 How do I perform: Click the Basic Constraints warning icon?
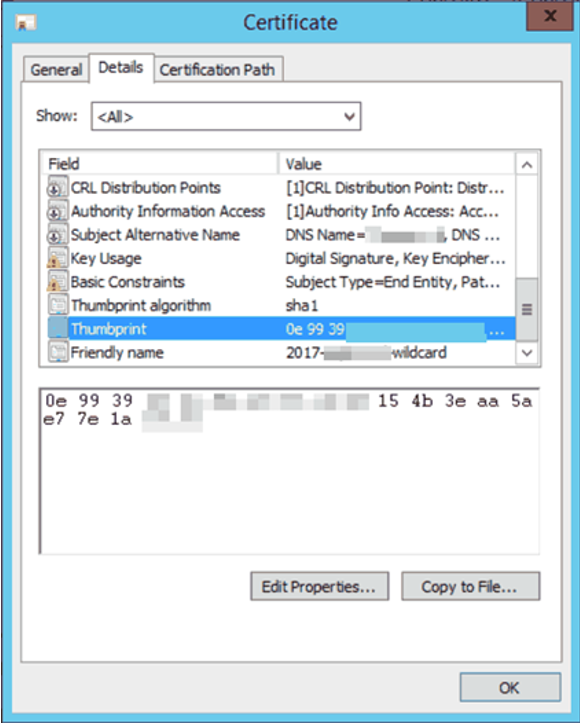(58, 281)
